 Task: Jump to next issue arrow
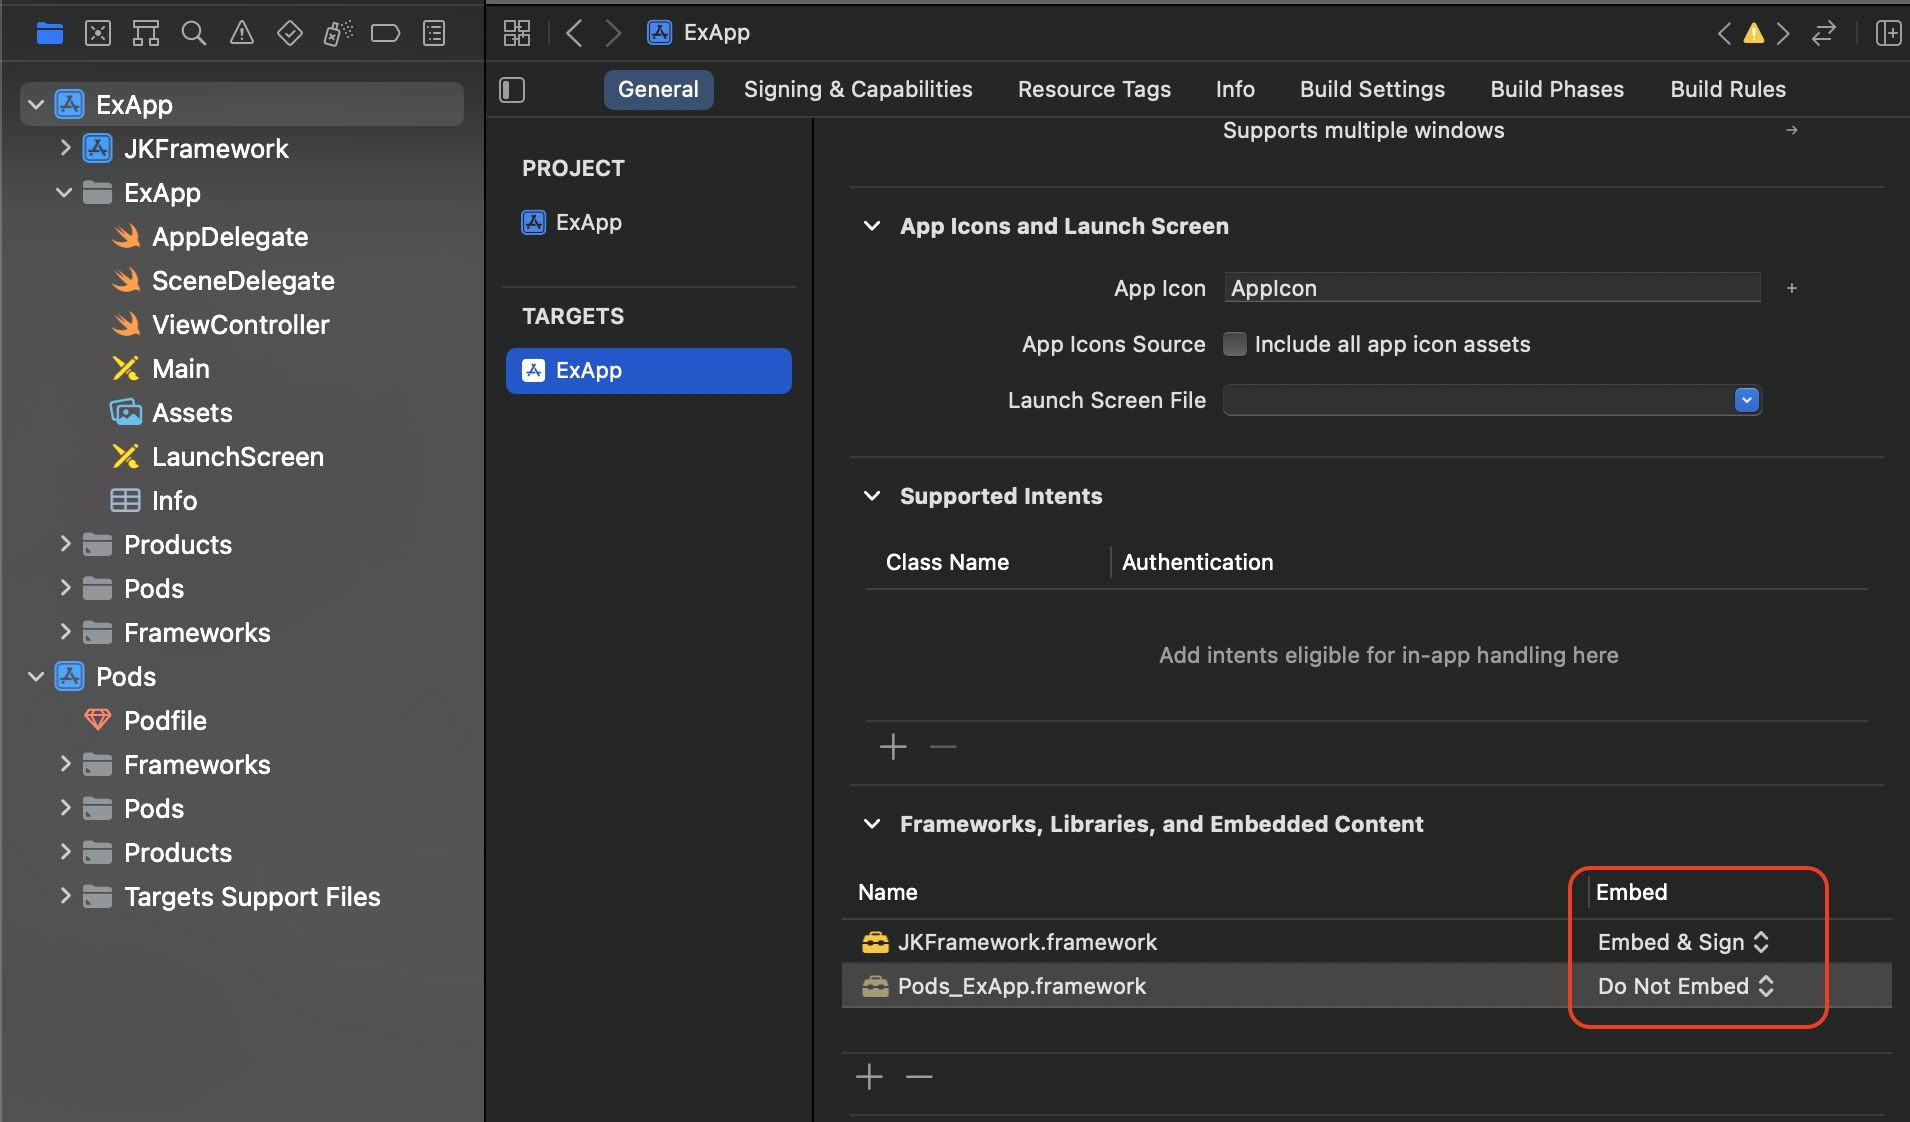click(1783, 33)
